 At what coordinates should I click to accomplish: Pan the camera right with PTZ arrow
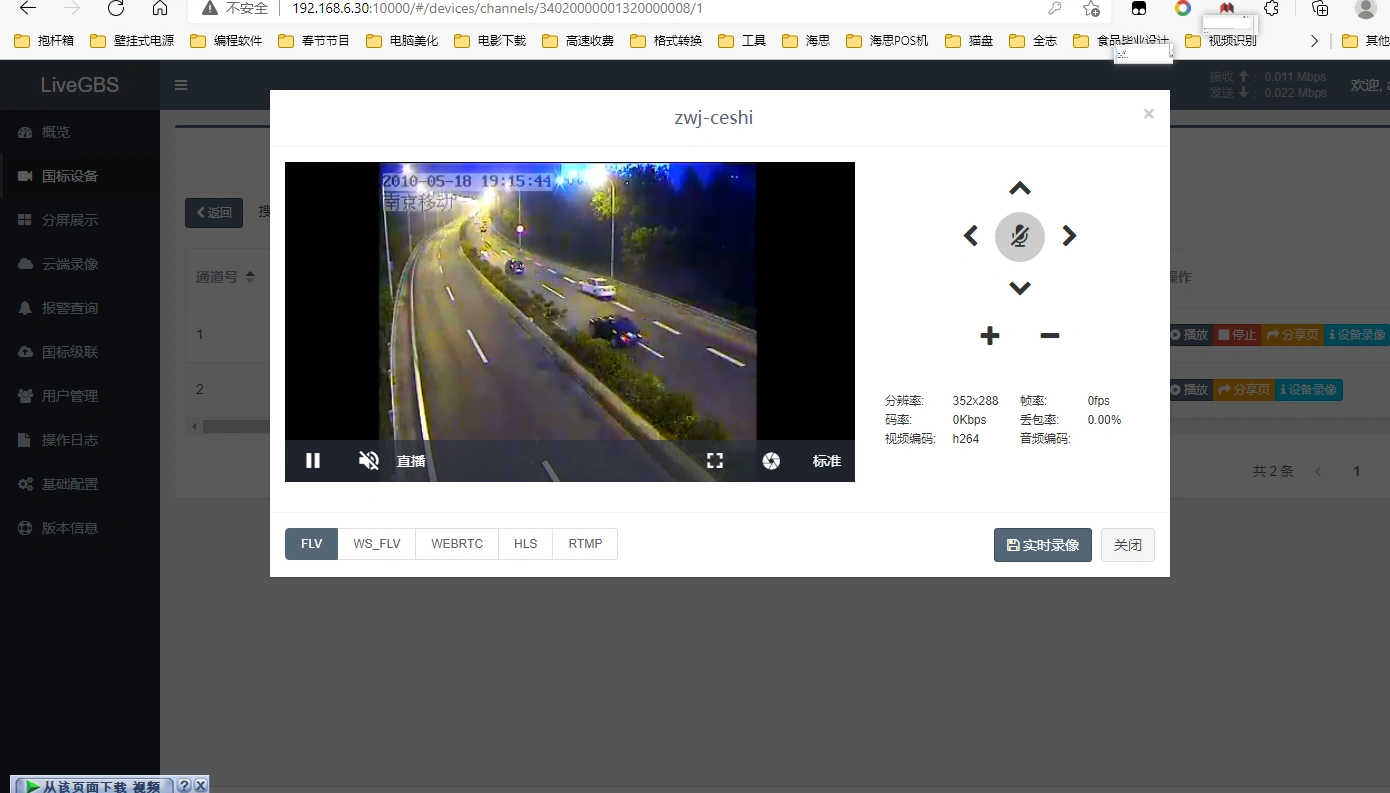(x=1069, y=236)
